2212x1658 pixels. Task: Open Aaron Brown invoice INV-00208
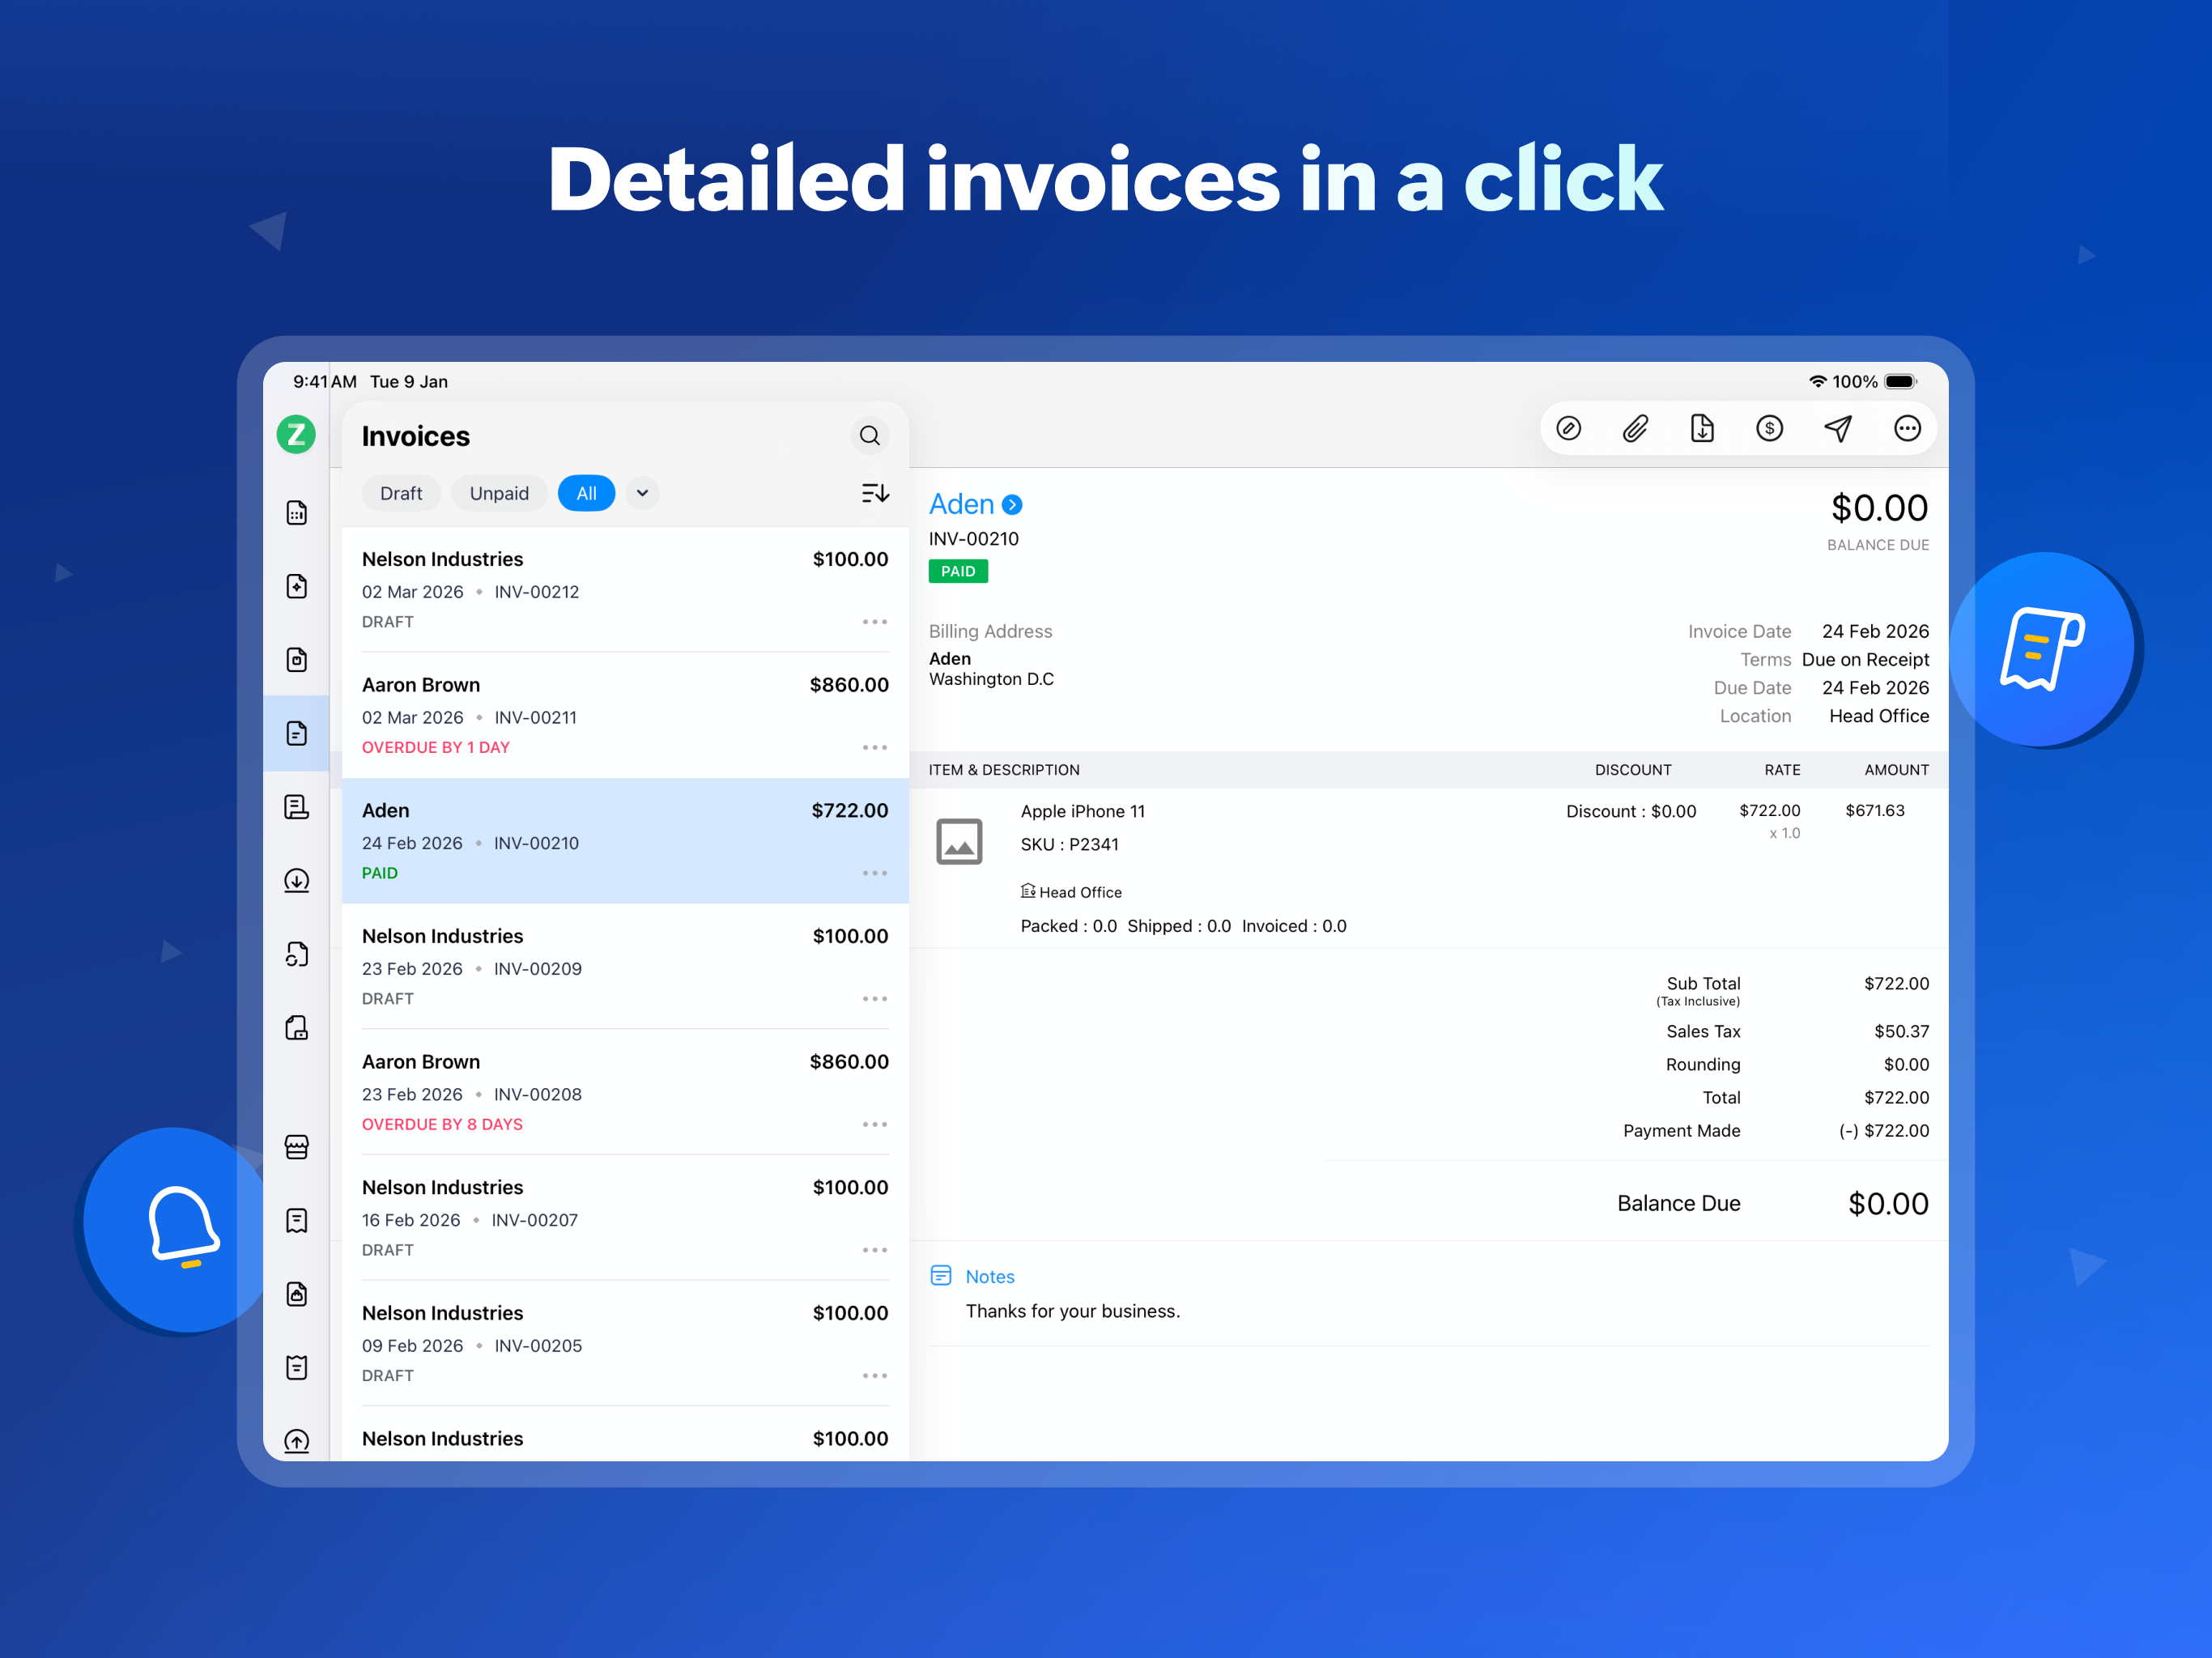625,1093
